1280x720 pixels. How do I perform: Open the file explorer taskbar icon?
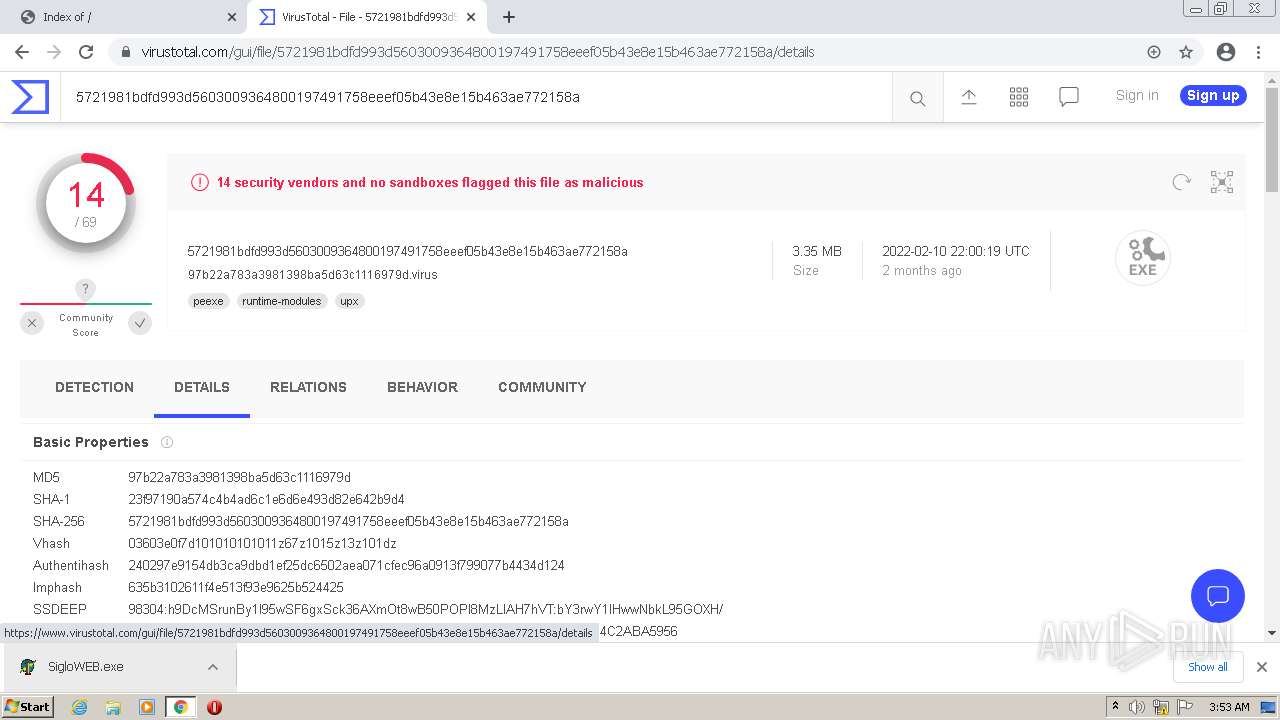click(113, 707)
